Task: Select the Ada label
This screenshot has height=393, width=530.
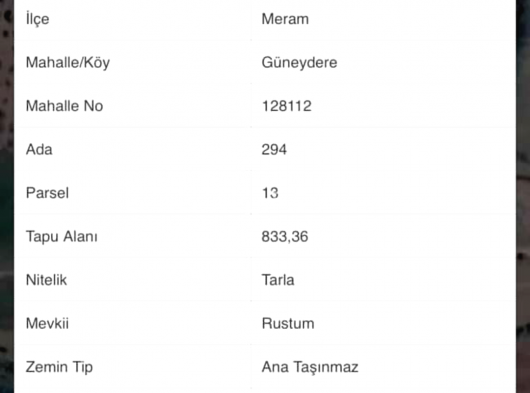Action: [x=39, y=149]
